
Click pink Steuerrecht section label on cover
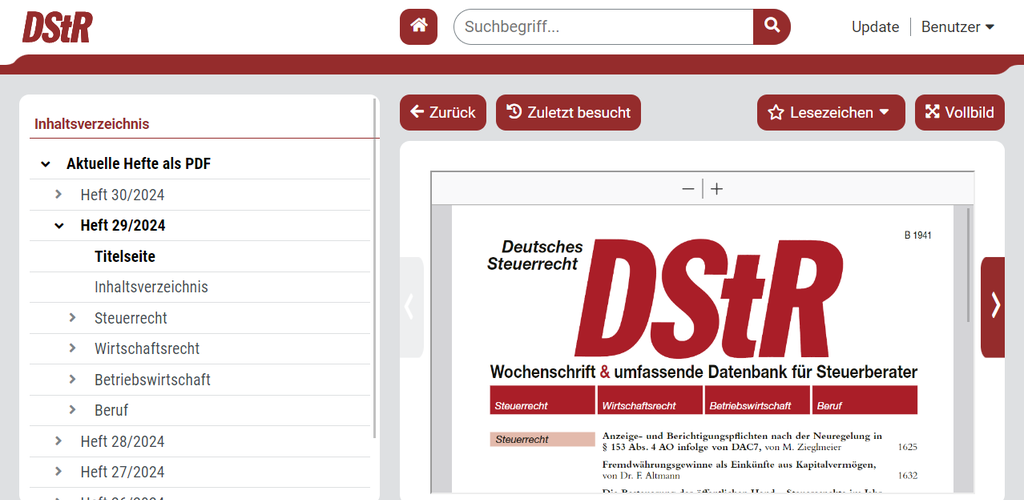542,439
